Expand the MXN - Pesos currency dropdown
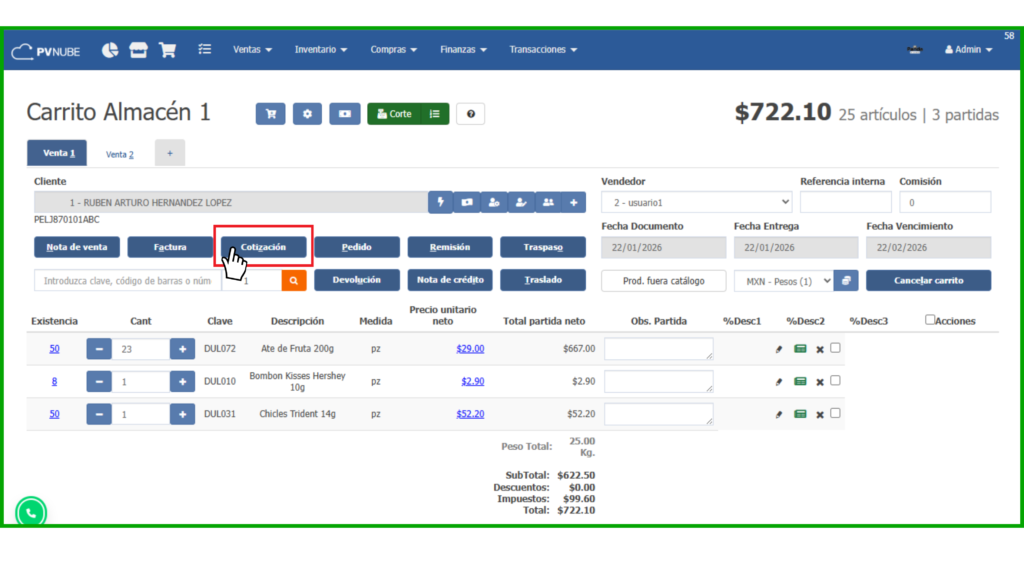The height and width of the screenshot is (576, 1024). (783, 281)
